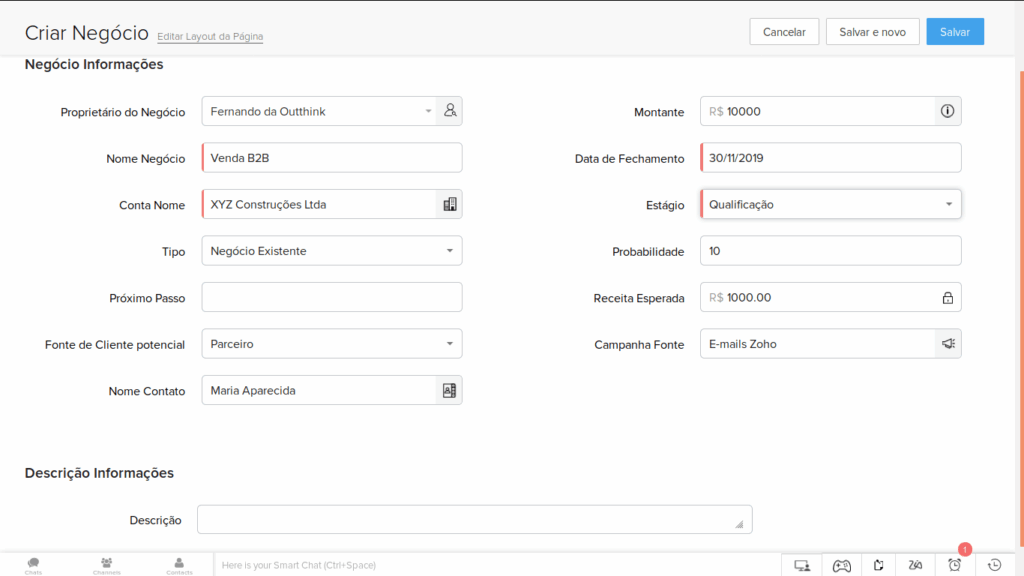Viewport: 1024px width, 576px height.
Task: Click the owner lookup person icon
Action: tap(450, 111)
